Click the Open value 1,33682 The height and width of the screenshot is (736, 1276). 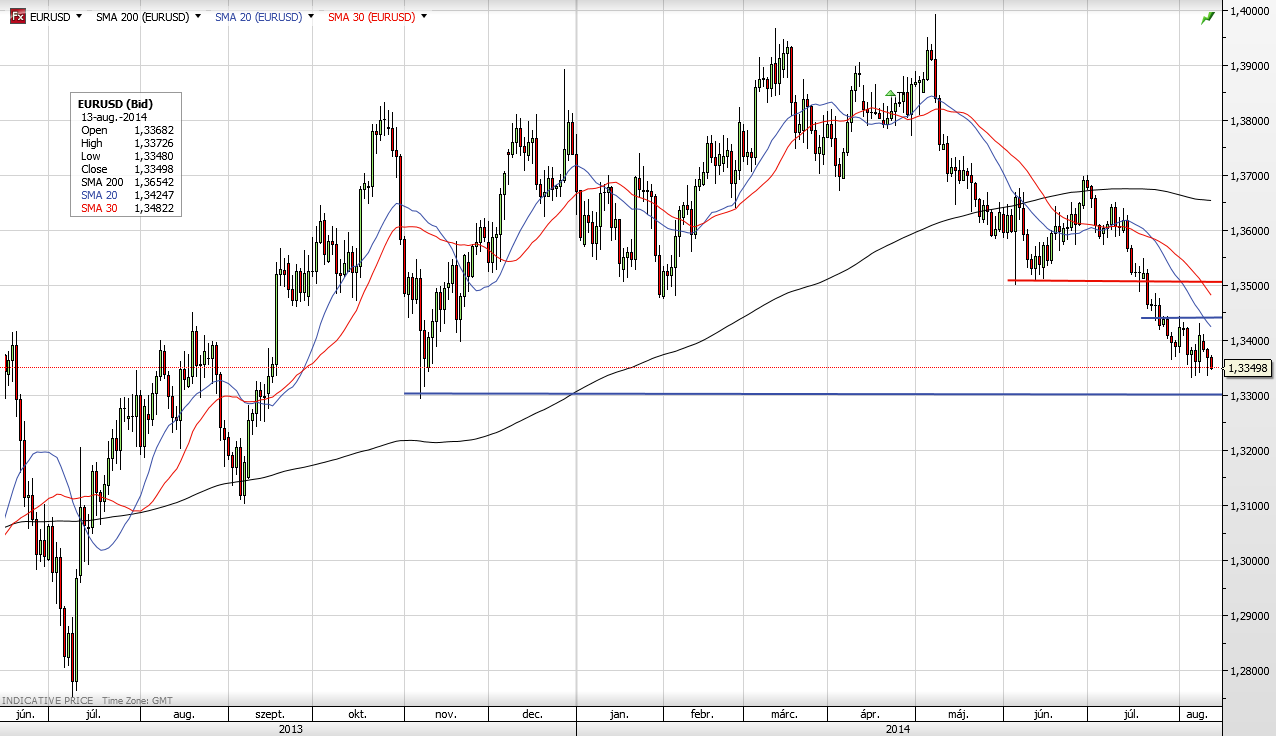(154, 130)
